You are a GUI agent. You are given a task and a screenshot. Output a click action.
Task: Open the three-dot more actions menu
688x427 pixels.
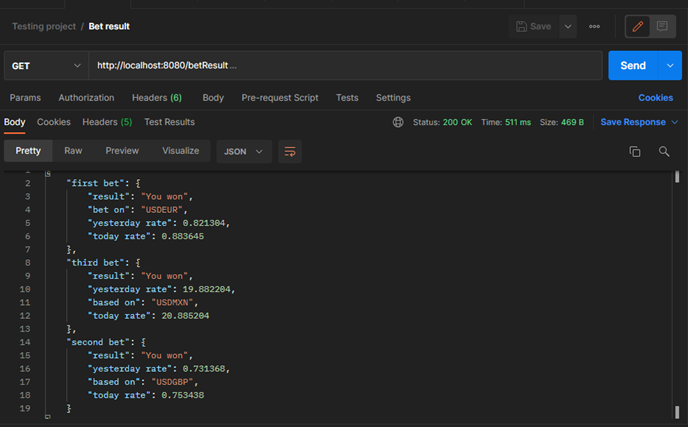[x=594, y=26]
